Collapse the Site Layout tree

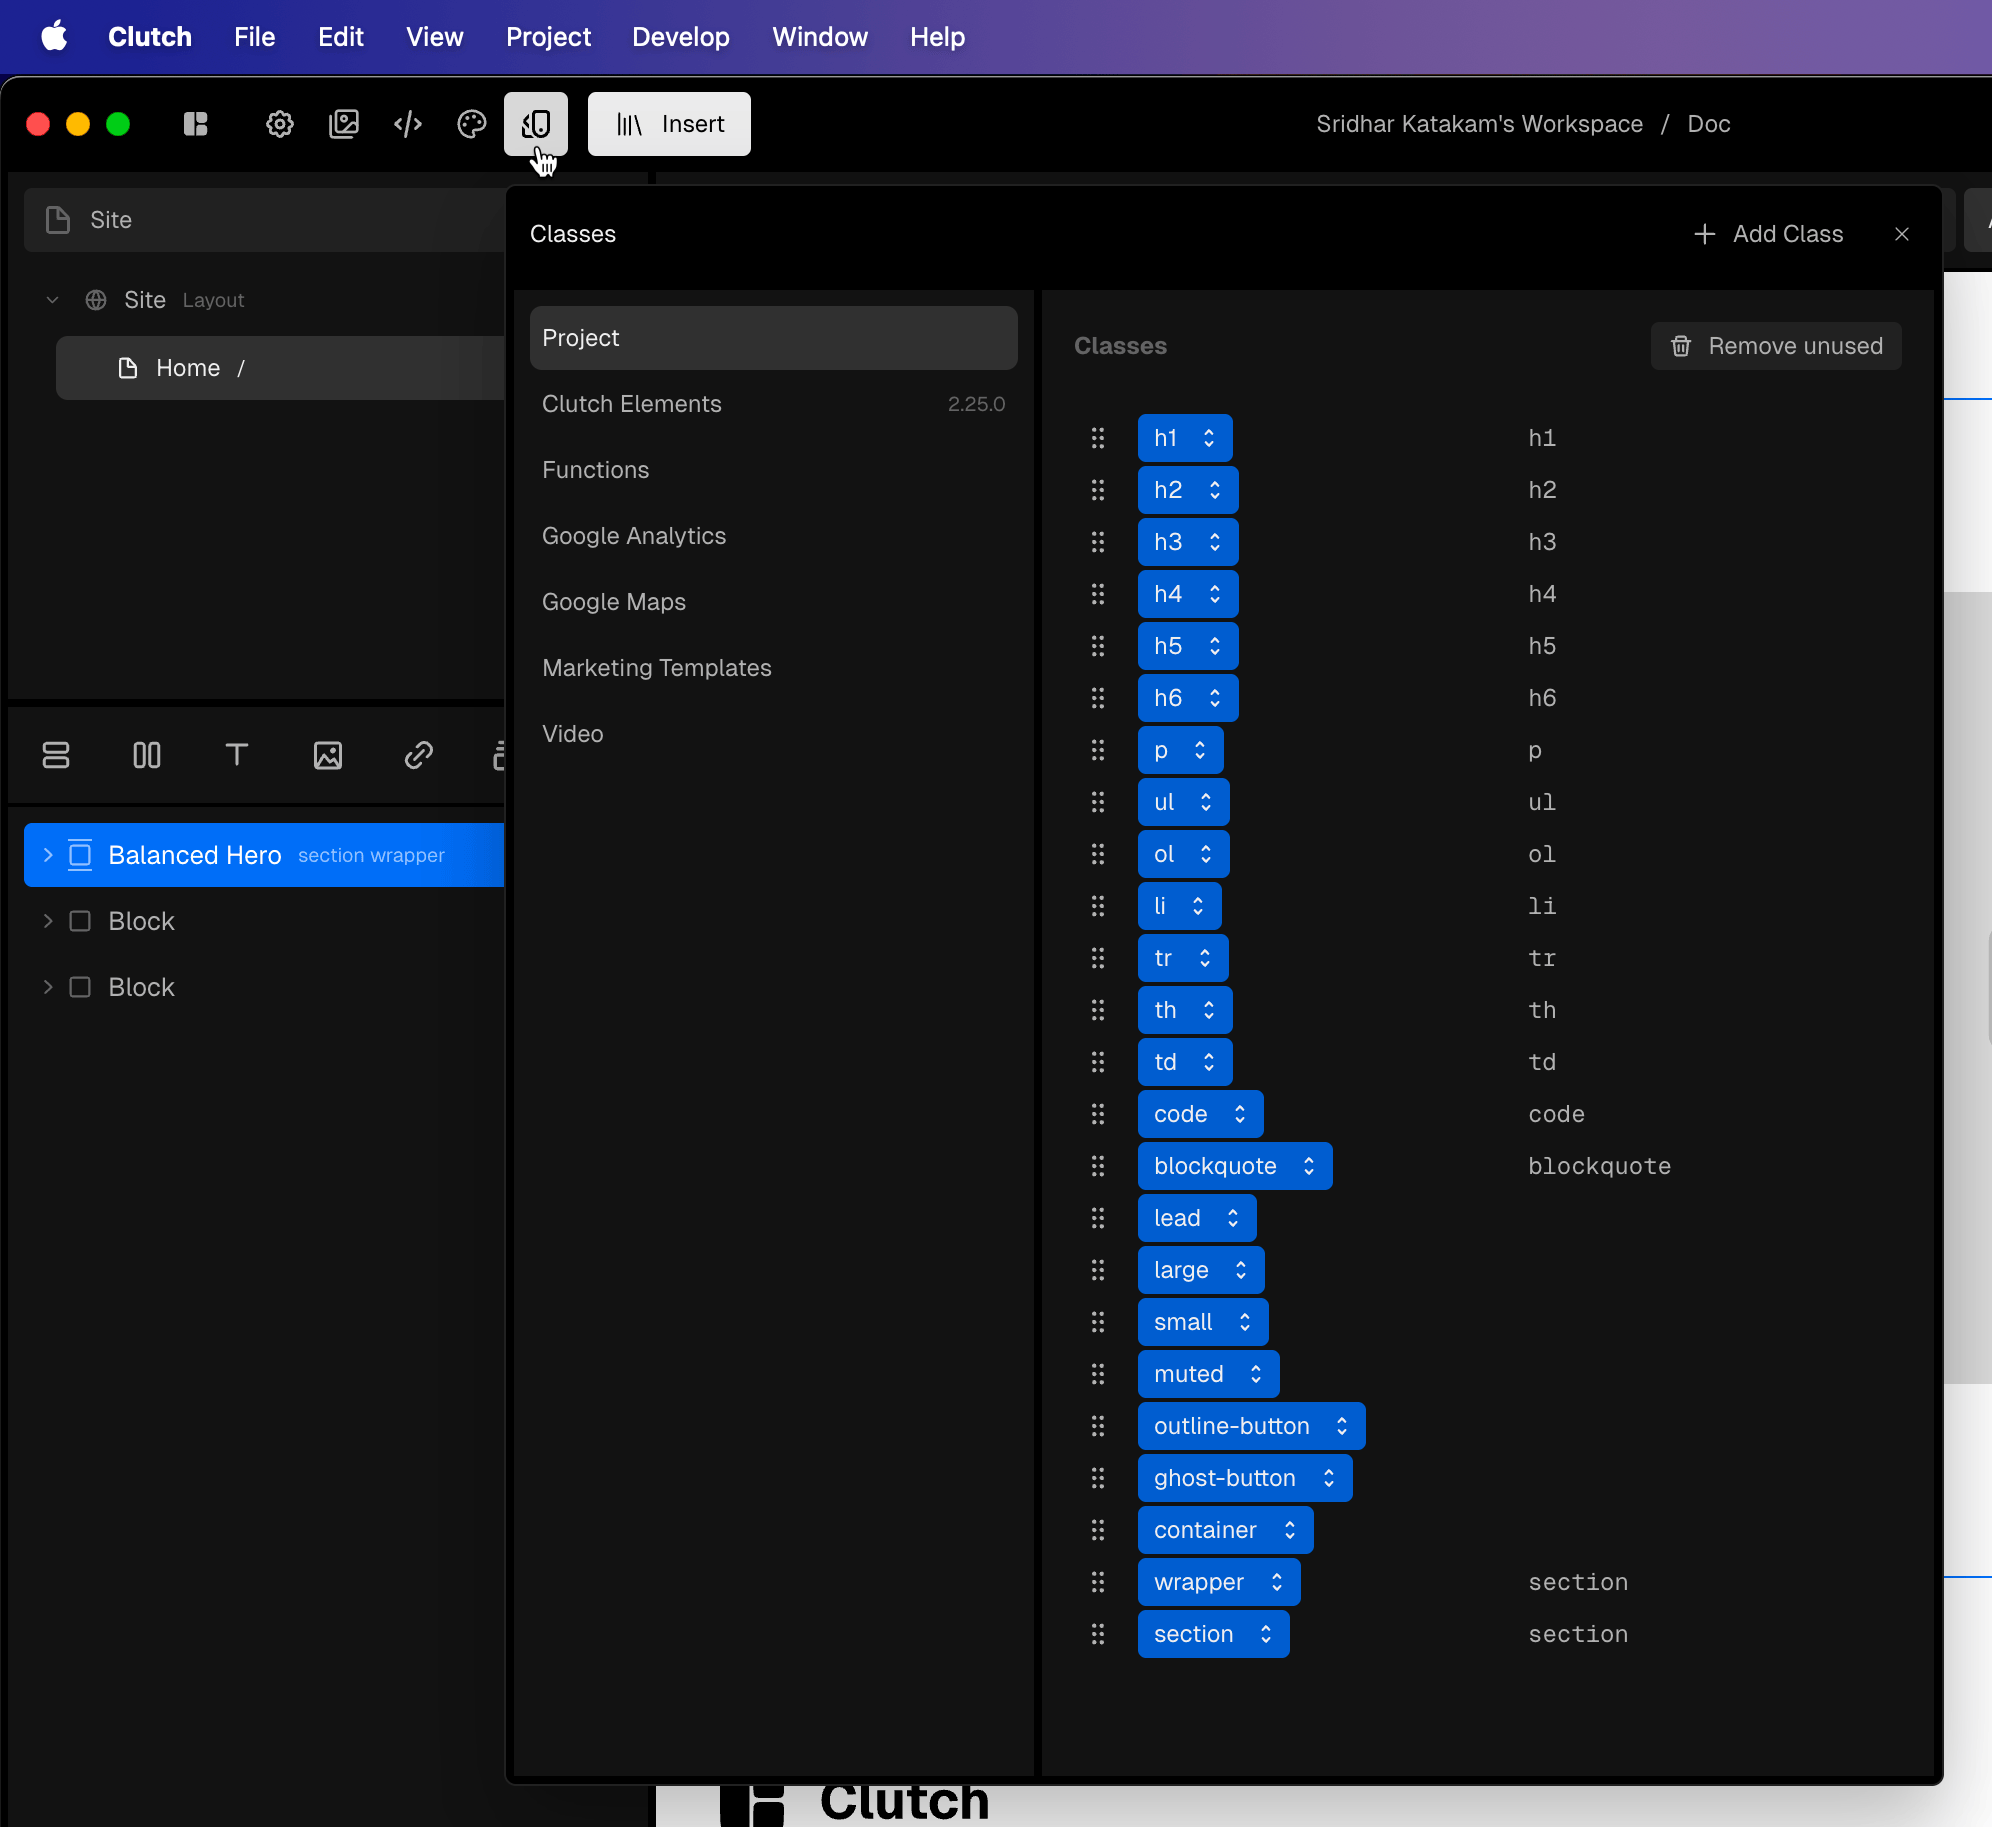52,300
